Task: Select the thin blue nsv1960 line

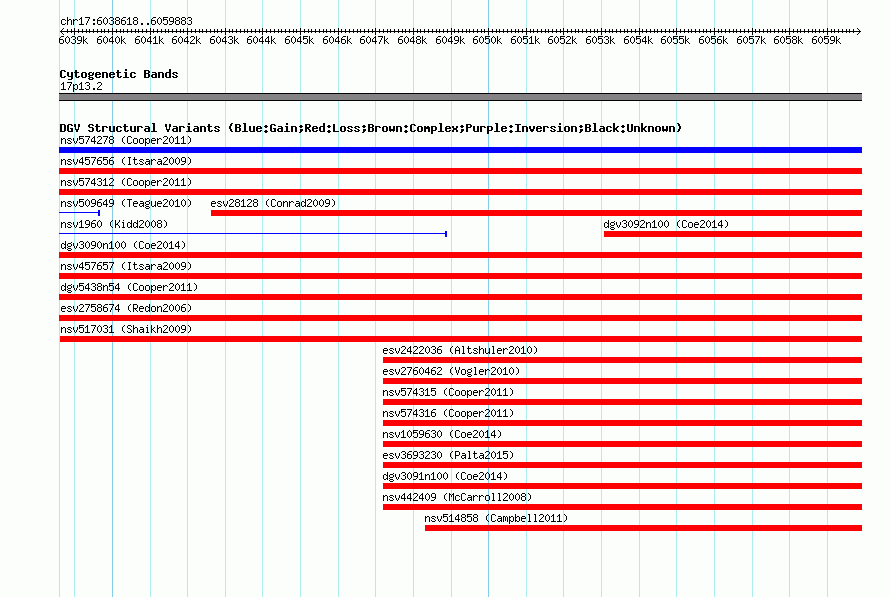Action: 253,234
